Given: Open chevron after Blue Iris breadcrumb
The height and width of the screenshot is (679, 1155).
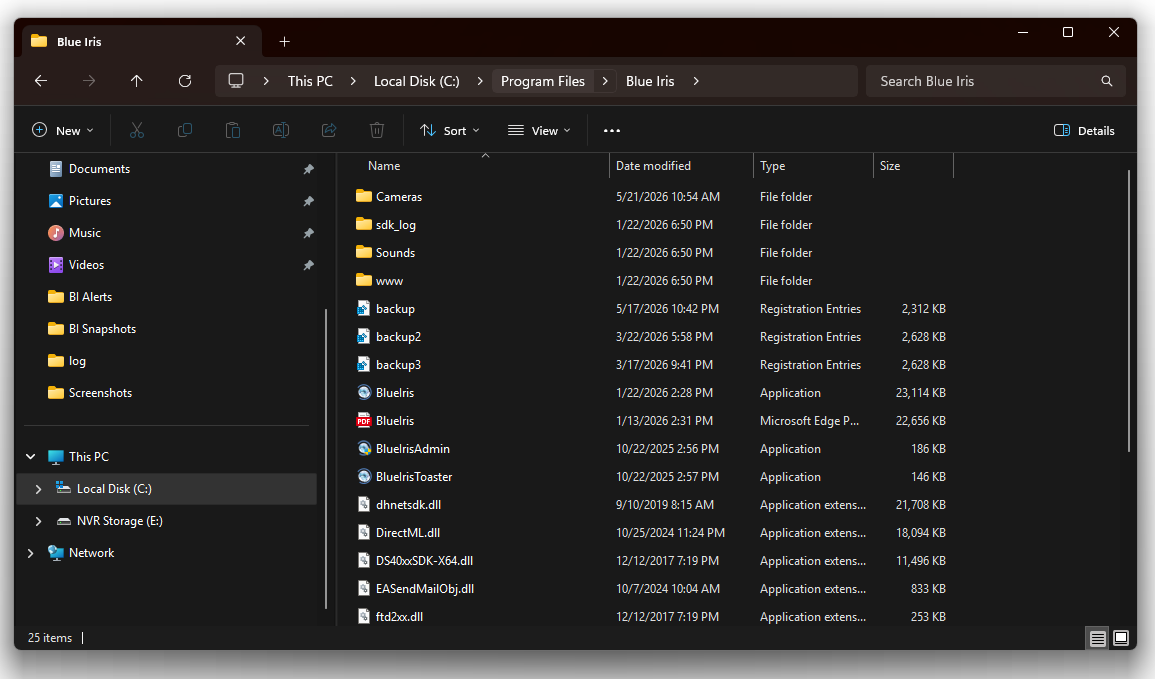Looking at the screenshot, I should 696,81.
